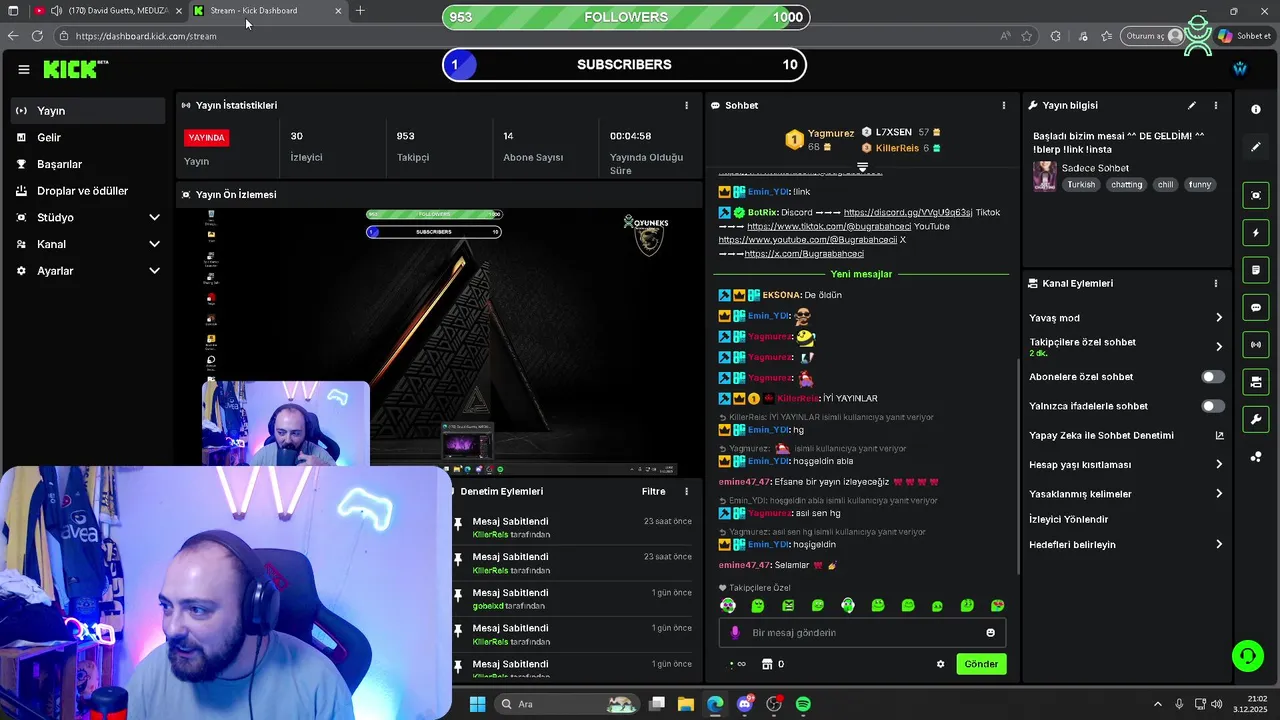Open Spotify from taskbar
The width and height of the screenshot is (1280, 720).
(x=803, y=704)
